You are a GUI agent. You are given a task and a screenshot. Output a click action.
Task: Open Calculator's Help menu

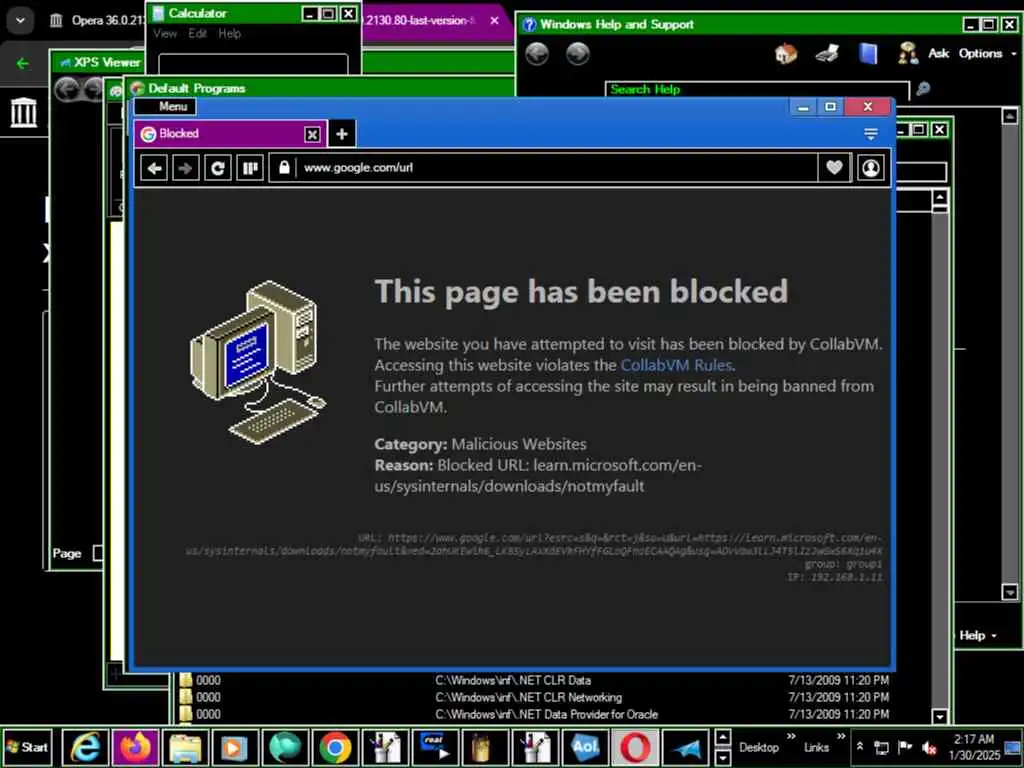pos(229,34)
